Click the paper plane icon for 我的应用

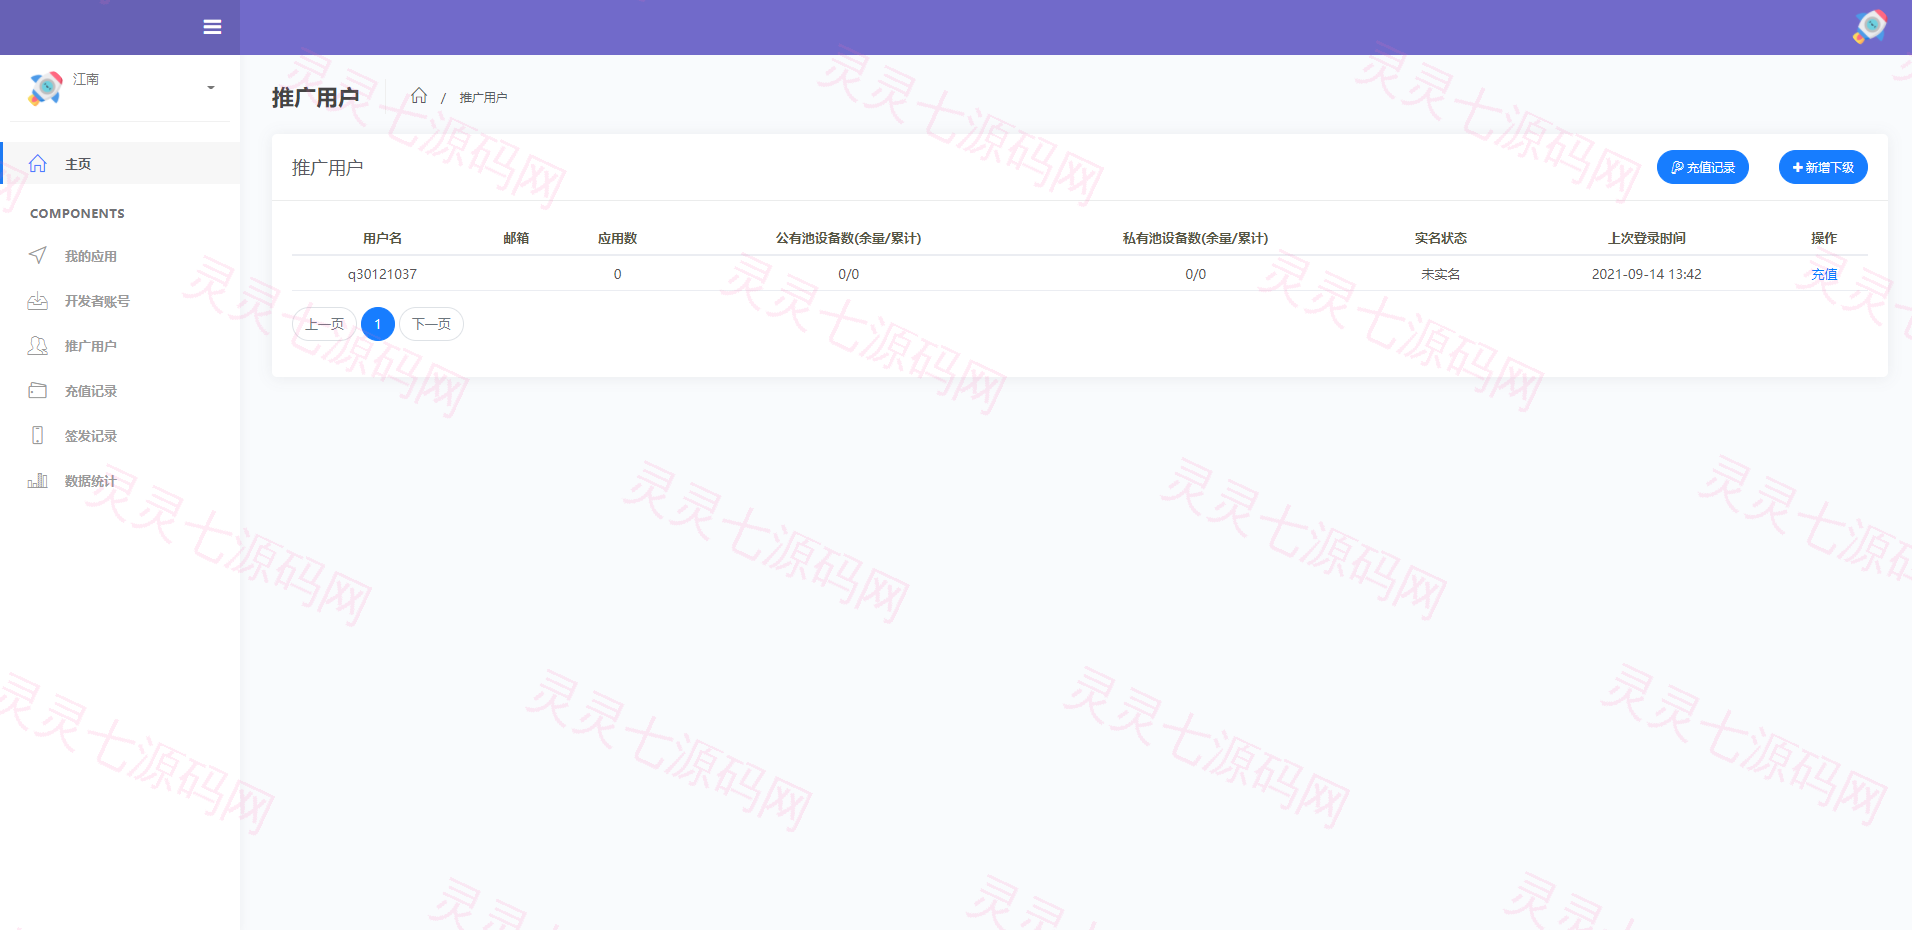click(38, 255)
